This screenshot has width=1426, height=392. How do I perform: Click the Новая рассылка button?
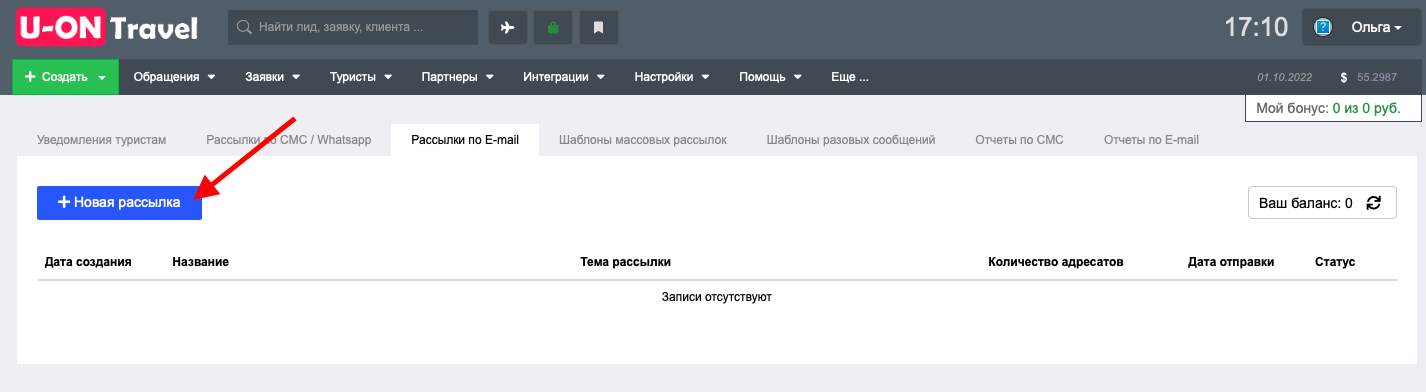click(119, 203)
